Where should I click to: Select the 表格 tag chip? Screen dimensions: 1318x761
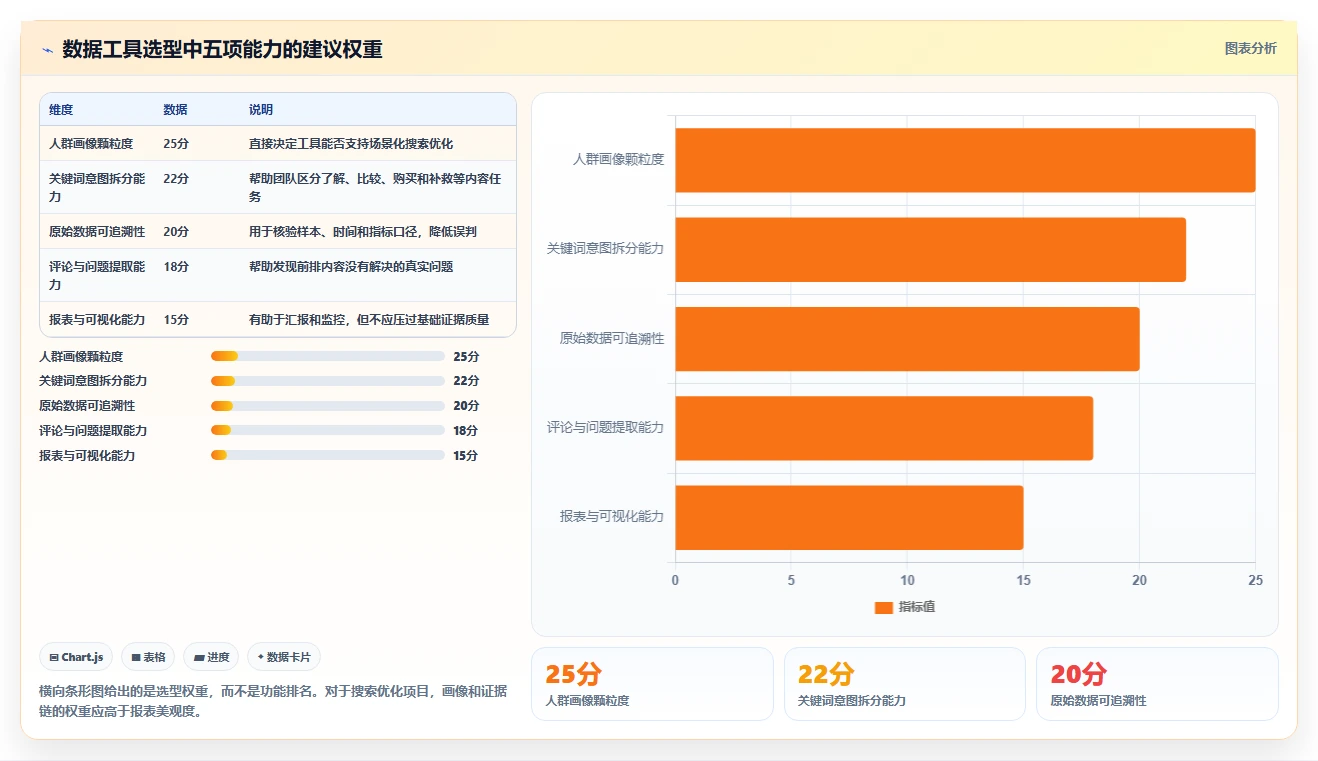click(x=148, y=657)
